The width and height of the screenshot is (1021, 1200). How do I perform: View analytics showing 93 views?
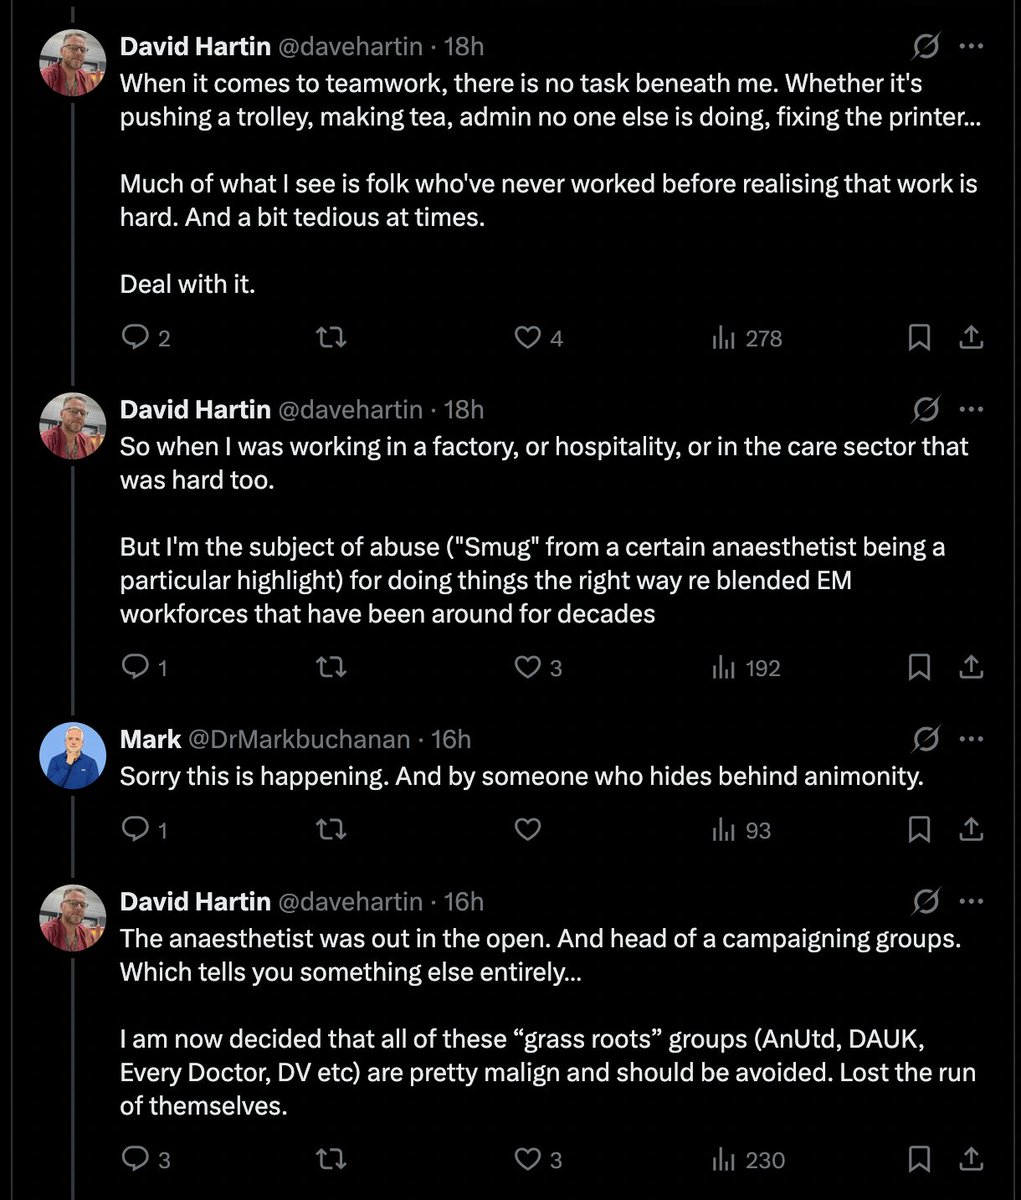click(x=741, y=829)
